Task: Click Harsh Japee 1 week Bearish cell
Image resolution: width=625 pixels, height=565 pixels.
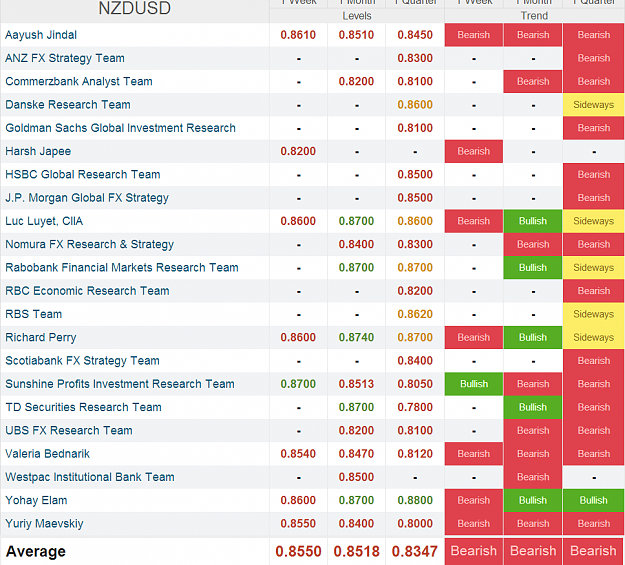Action: point(474,151)
